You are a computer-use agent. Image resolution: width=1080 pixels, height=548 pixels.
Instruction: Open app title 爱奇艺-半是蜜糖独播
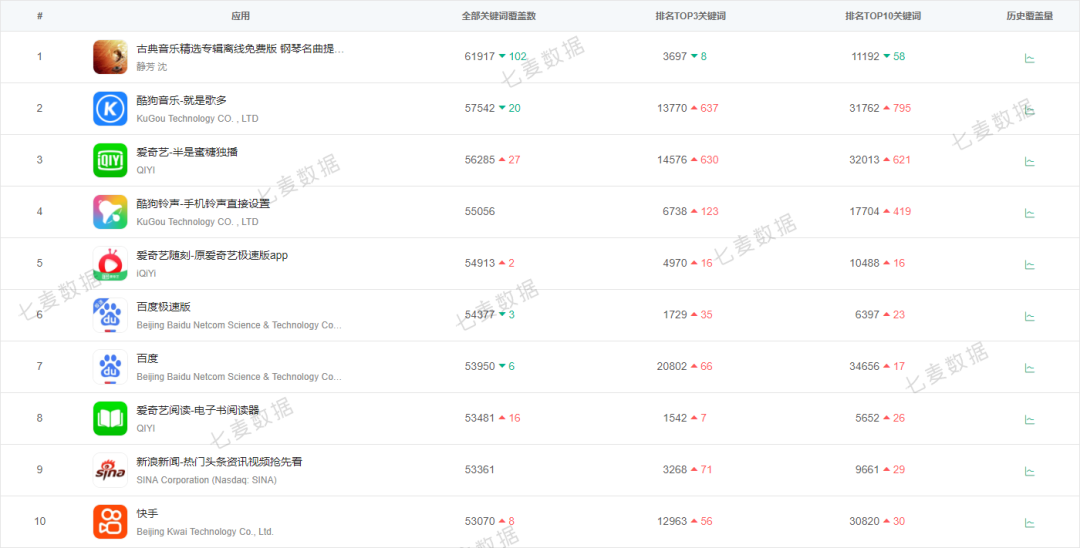[187, 152]
